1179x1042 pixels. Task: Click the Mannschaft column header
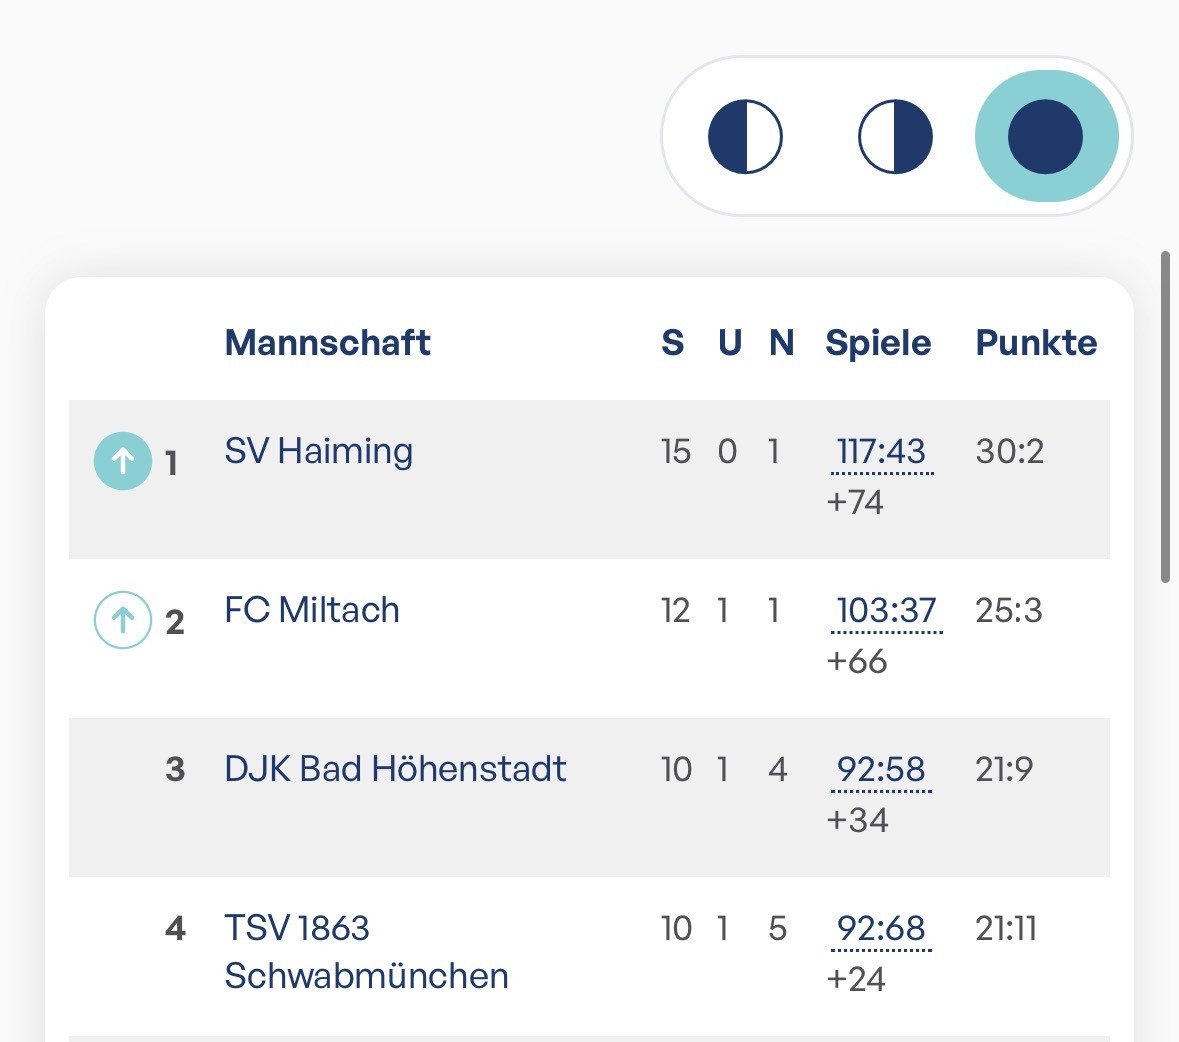328,343
